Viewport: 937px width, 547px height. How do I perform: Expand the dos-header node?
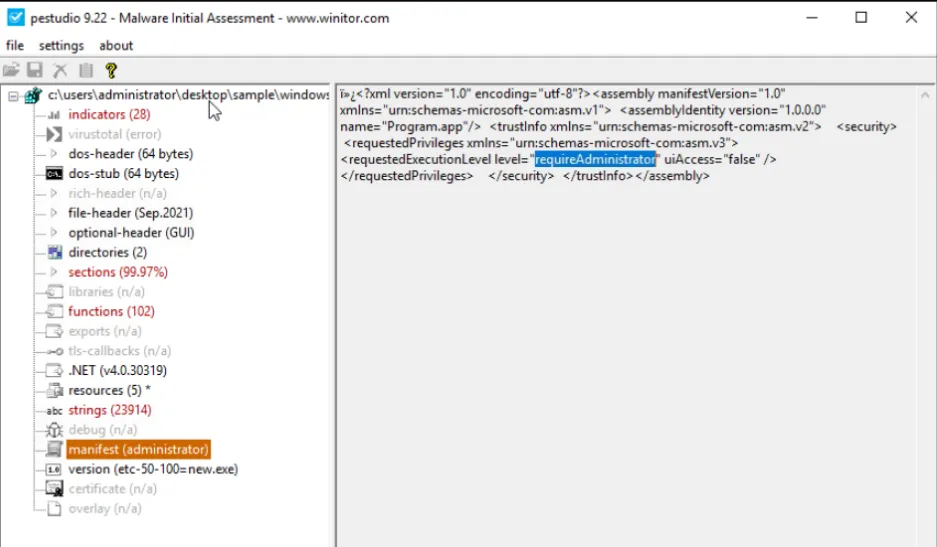tap(54, 154)
